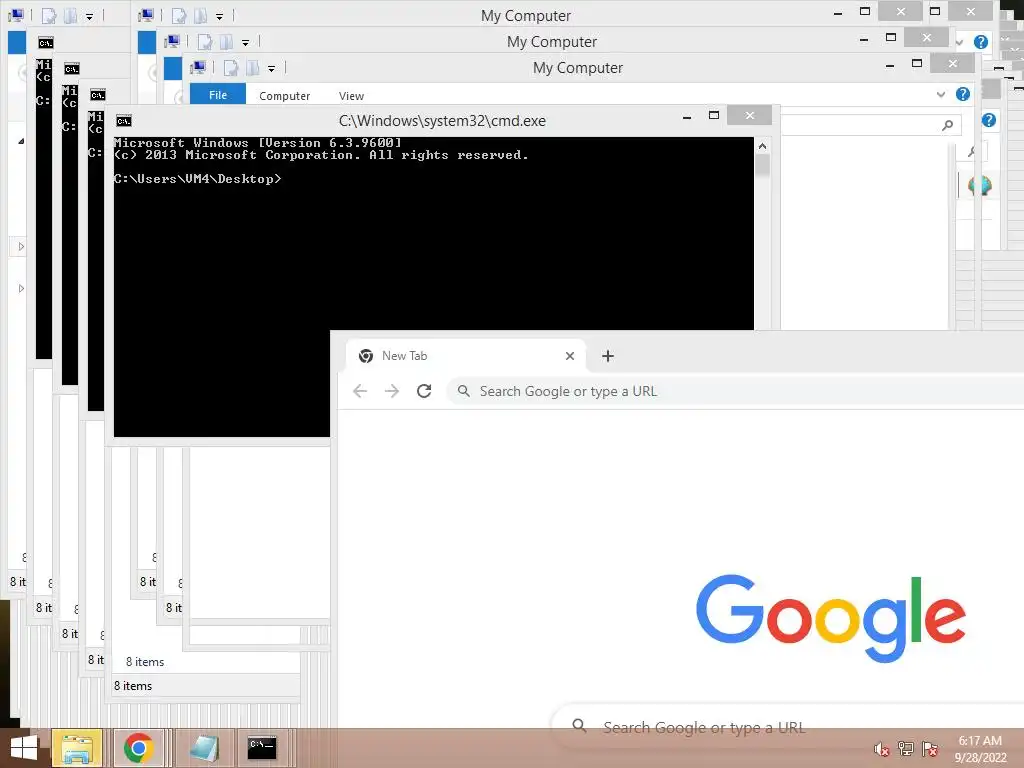The width and height of the screenshot is (1024, 768).
Task: Click the Google logo
Action: click(831, 618)
